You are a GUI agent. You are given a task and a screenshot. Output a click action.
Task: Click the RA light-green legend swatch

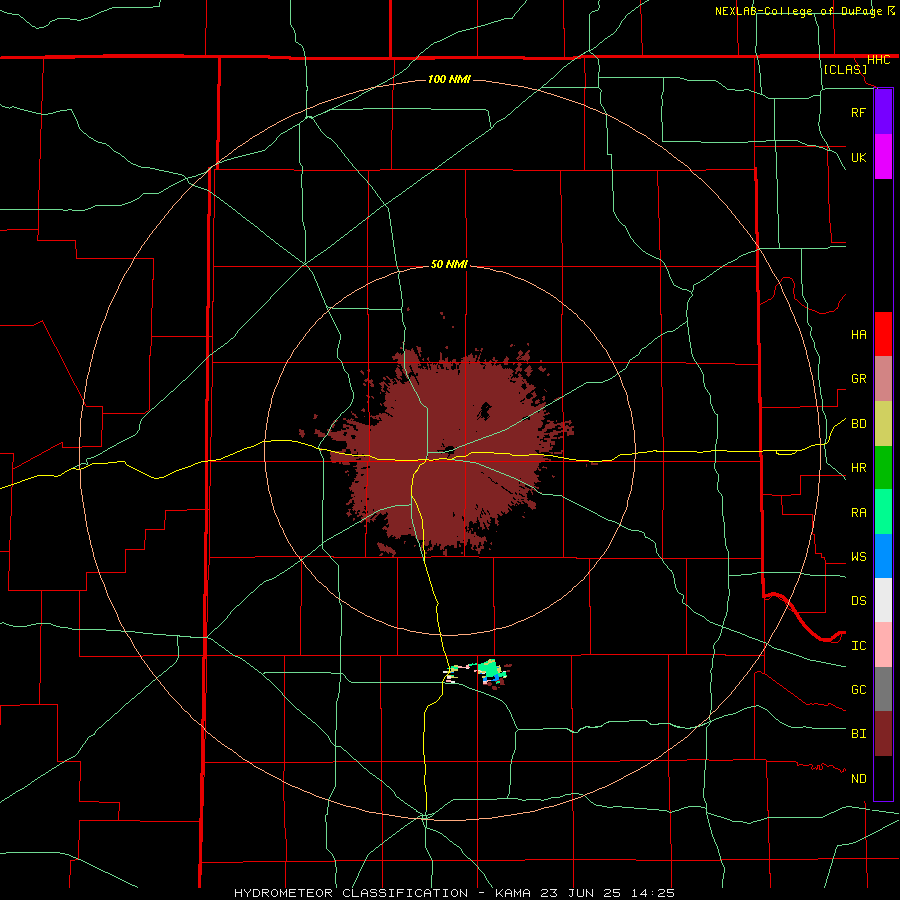pos(883,512)
